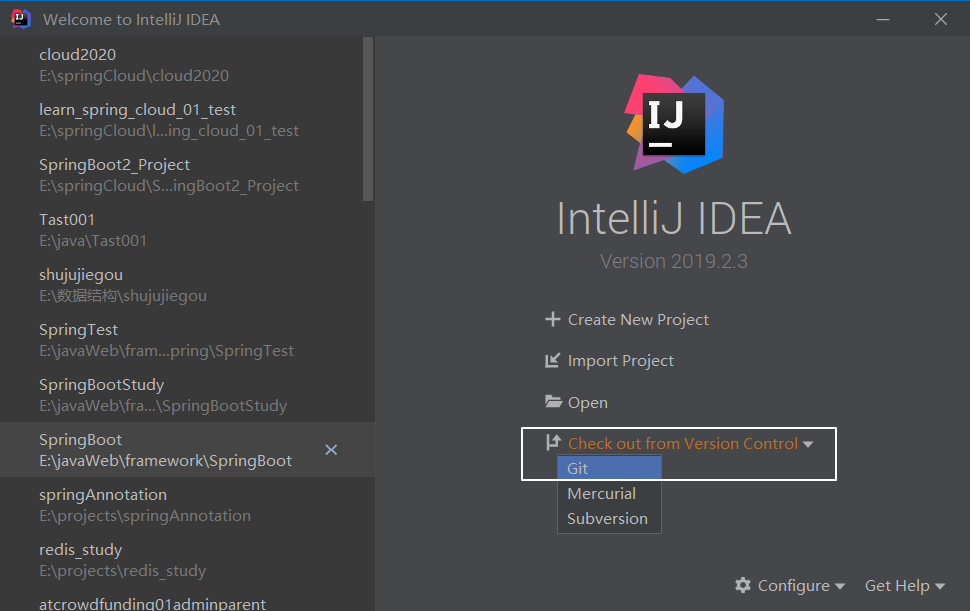970x611 pixels.
Task: Open the highlighted SpringBoot project
Action: (187, 450)
